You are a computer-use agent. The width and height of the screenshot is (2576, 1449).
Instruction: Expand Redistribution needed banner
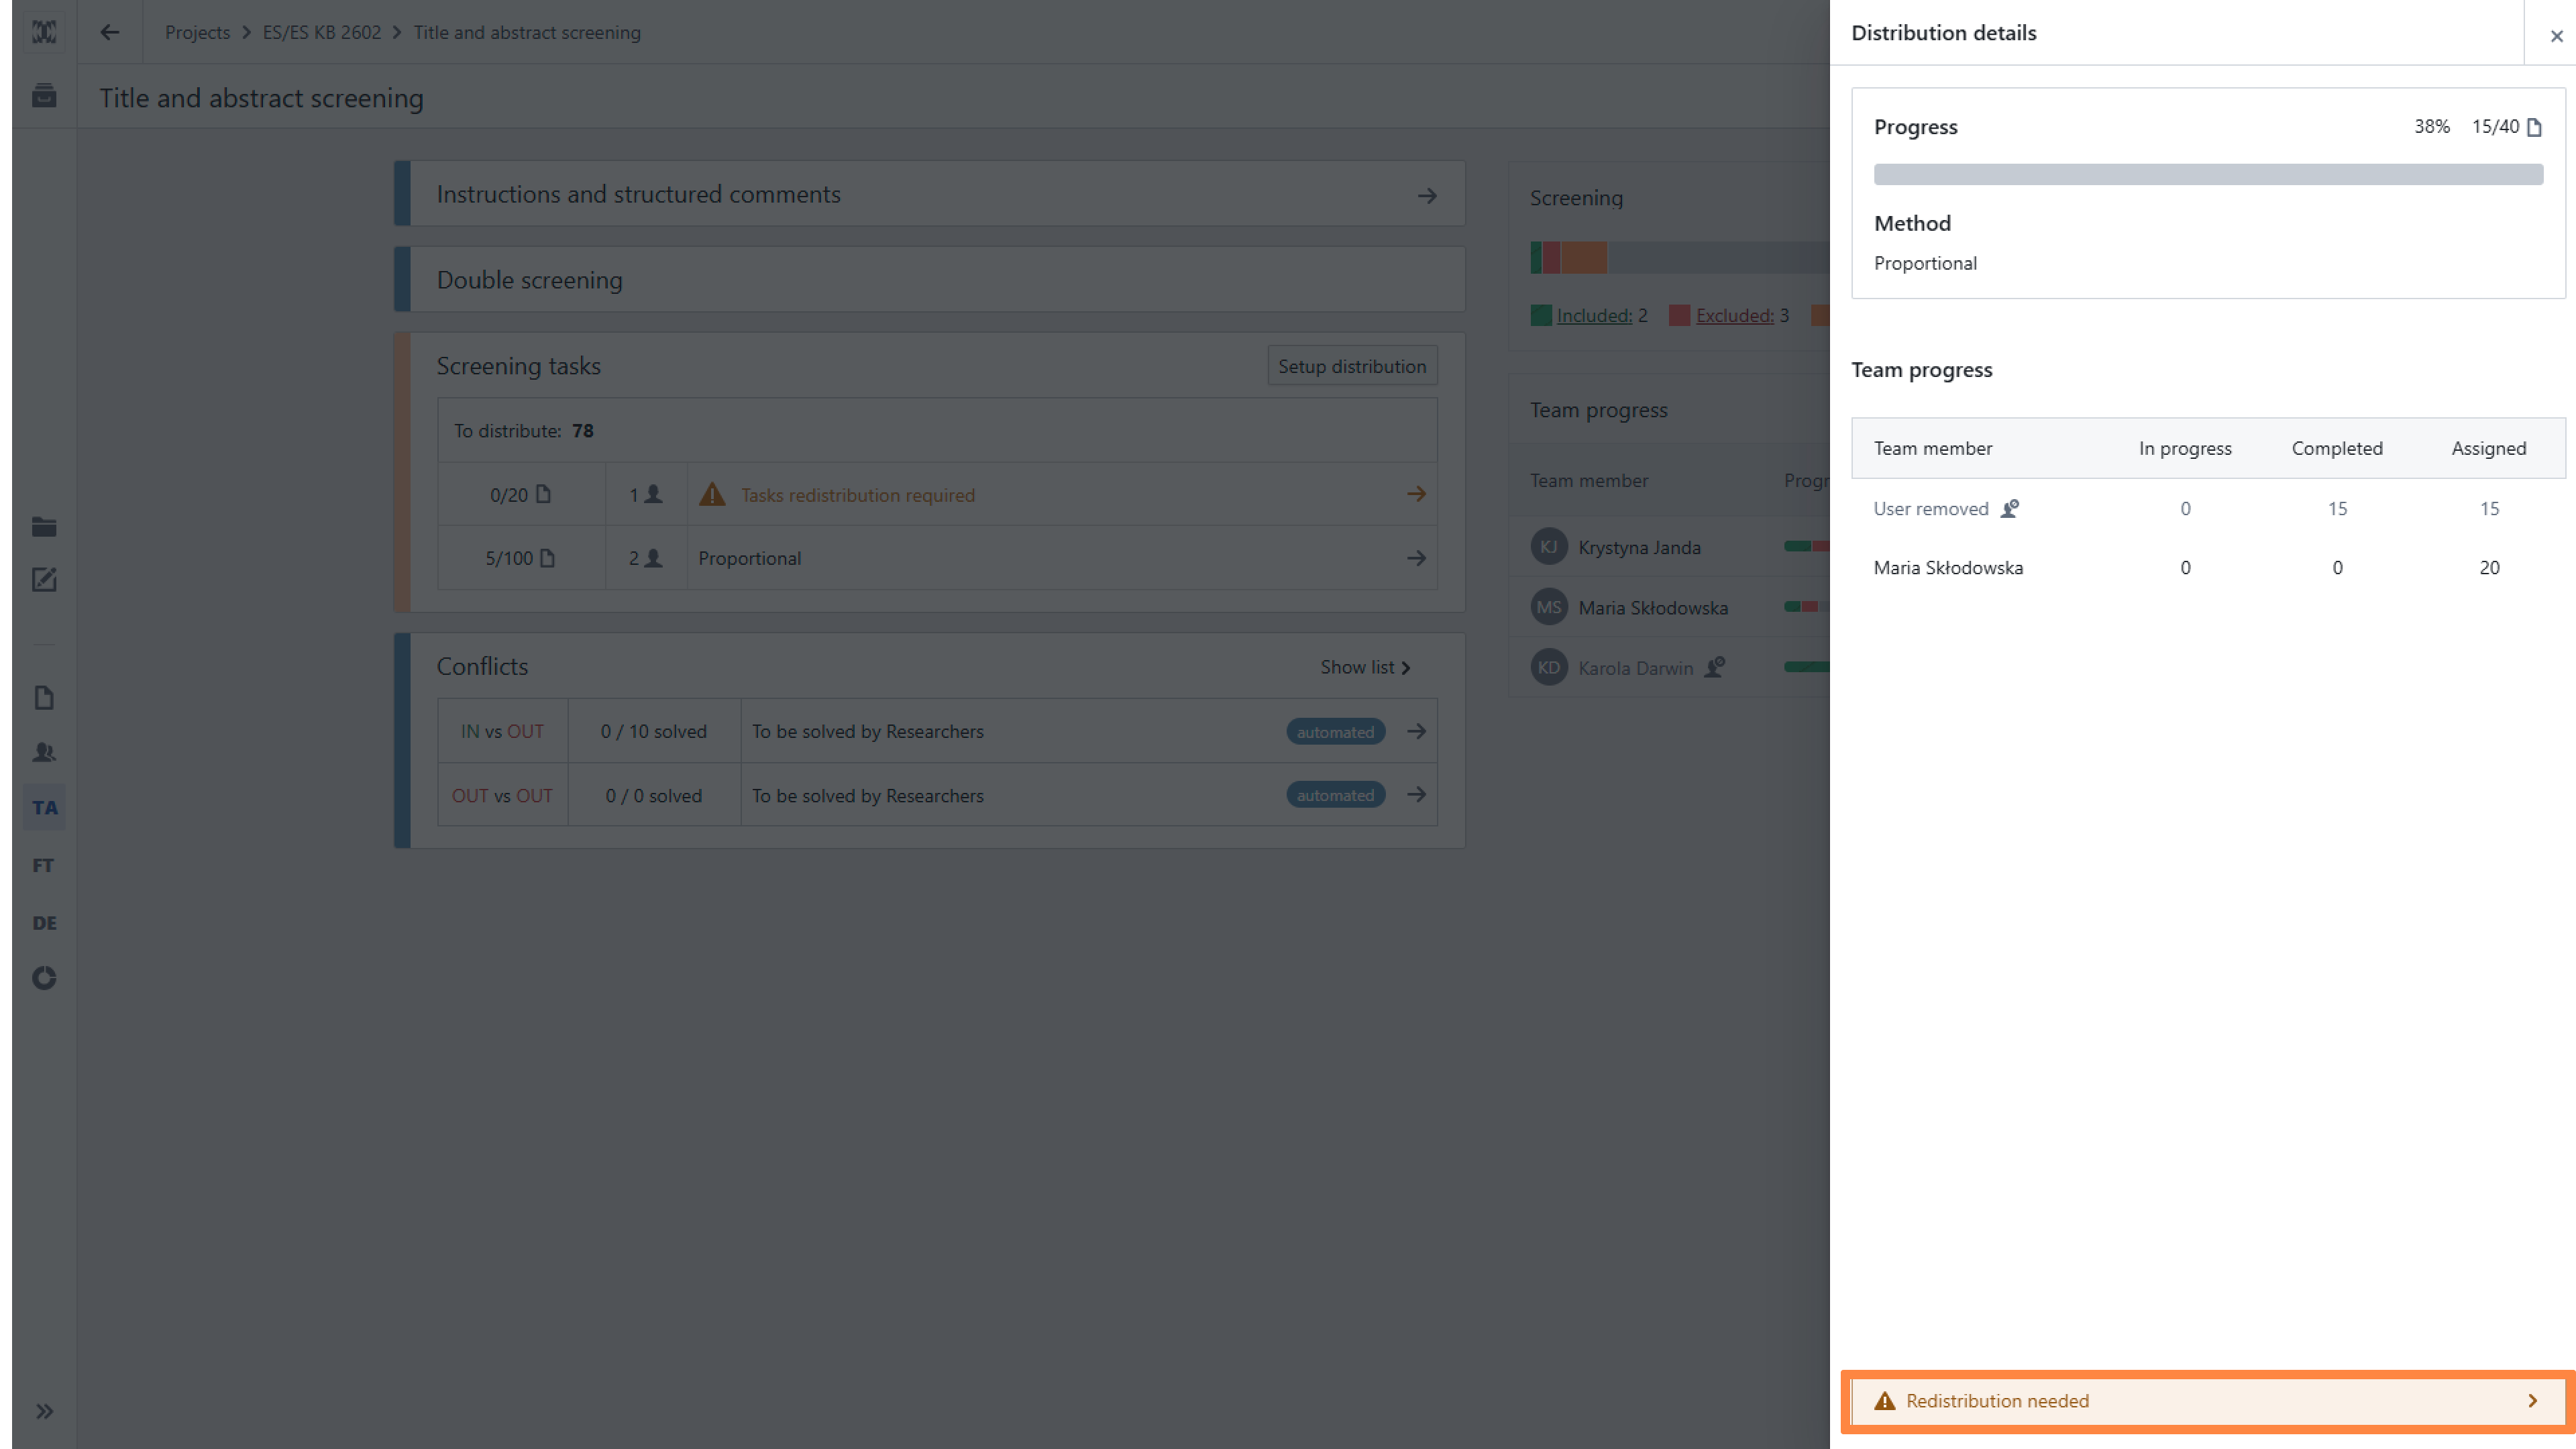pyautogui.click(x=2208, y=1401)
